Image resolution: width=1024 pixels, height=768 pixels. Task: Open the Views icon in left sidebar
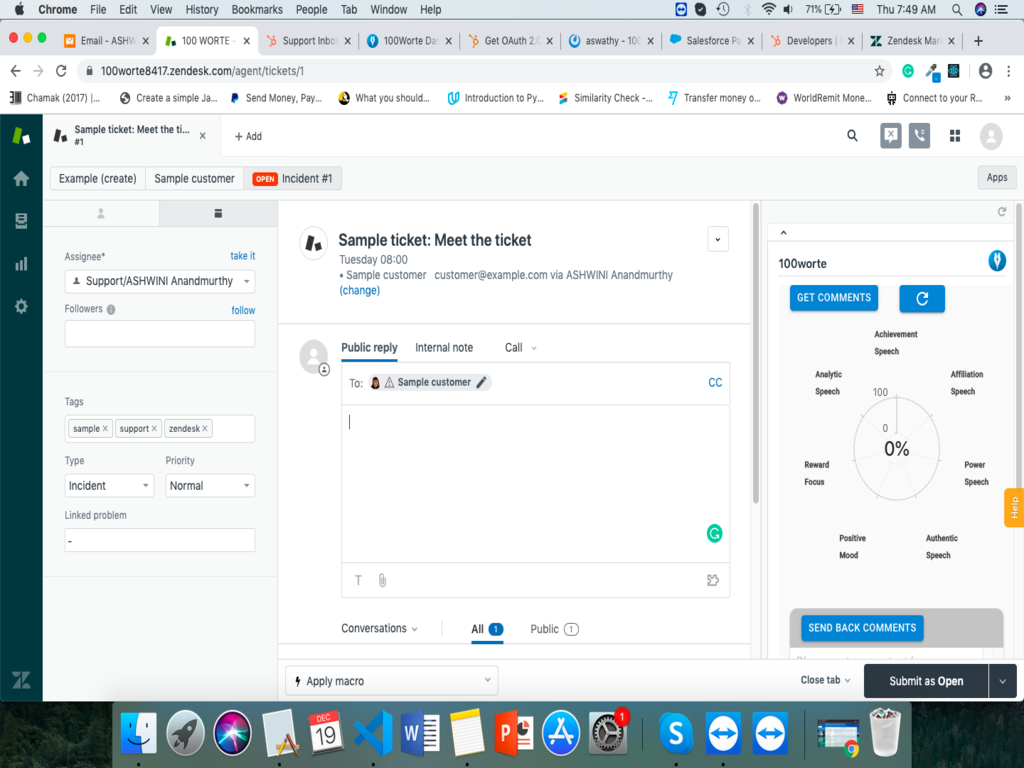click(x=21, y=221)
